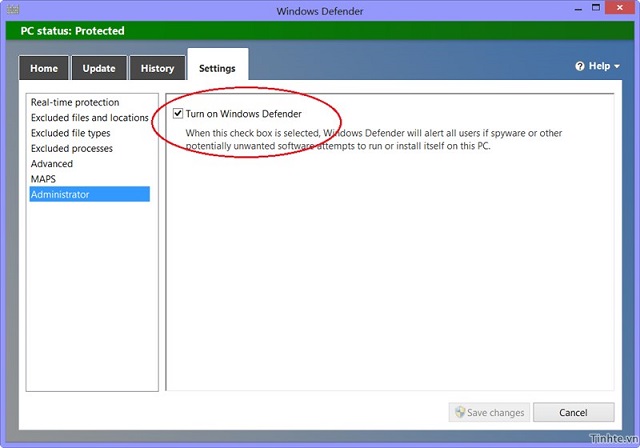640x448 pixels.
Task: Click the Turn on Windows Defender label
Action: tap(244, 114)
